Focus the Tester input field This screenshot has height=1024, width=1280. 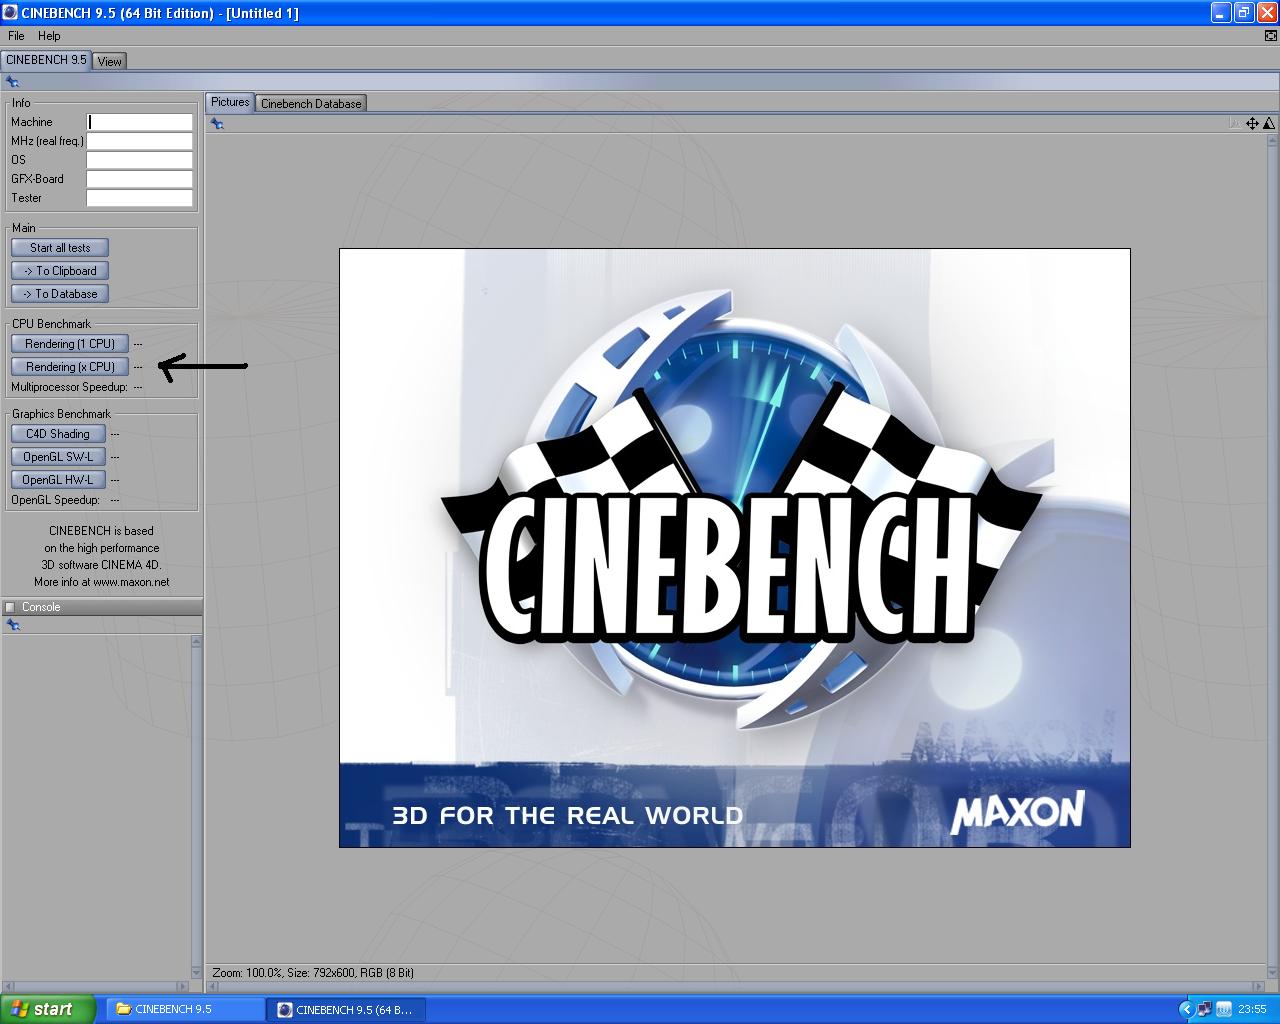pos(139,198)
